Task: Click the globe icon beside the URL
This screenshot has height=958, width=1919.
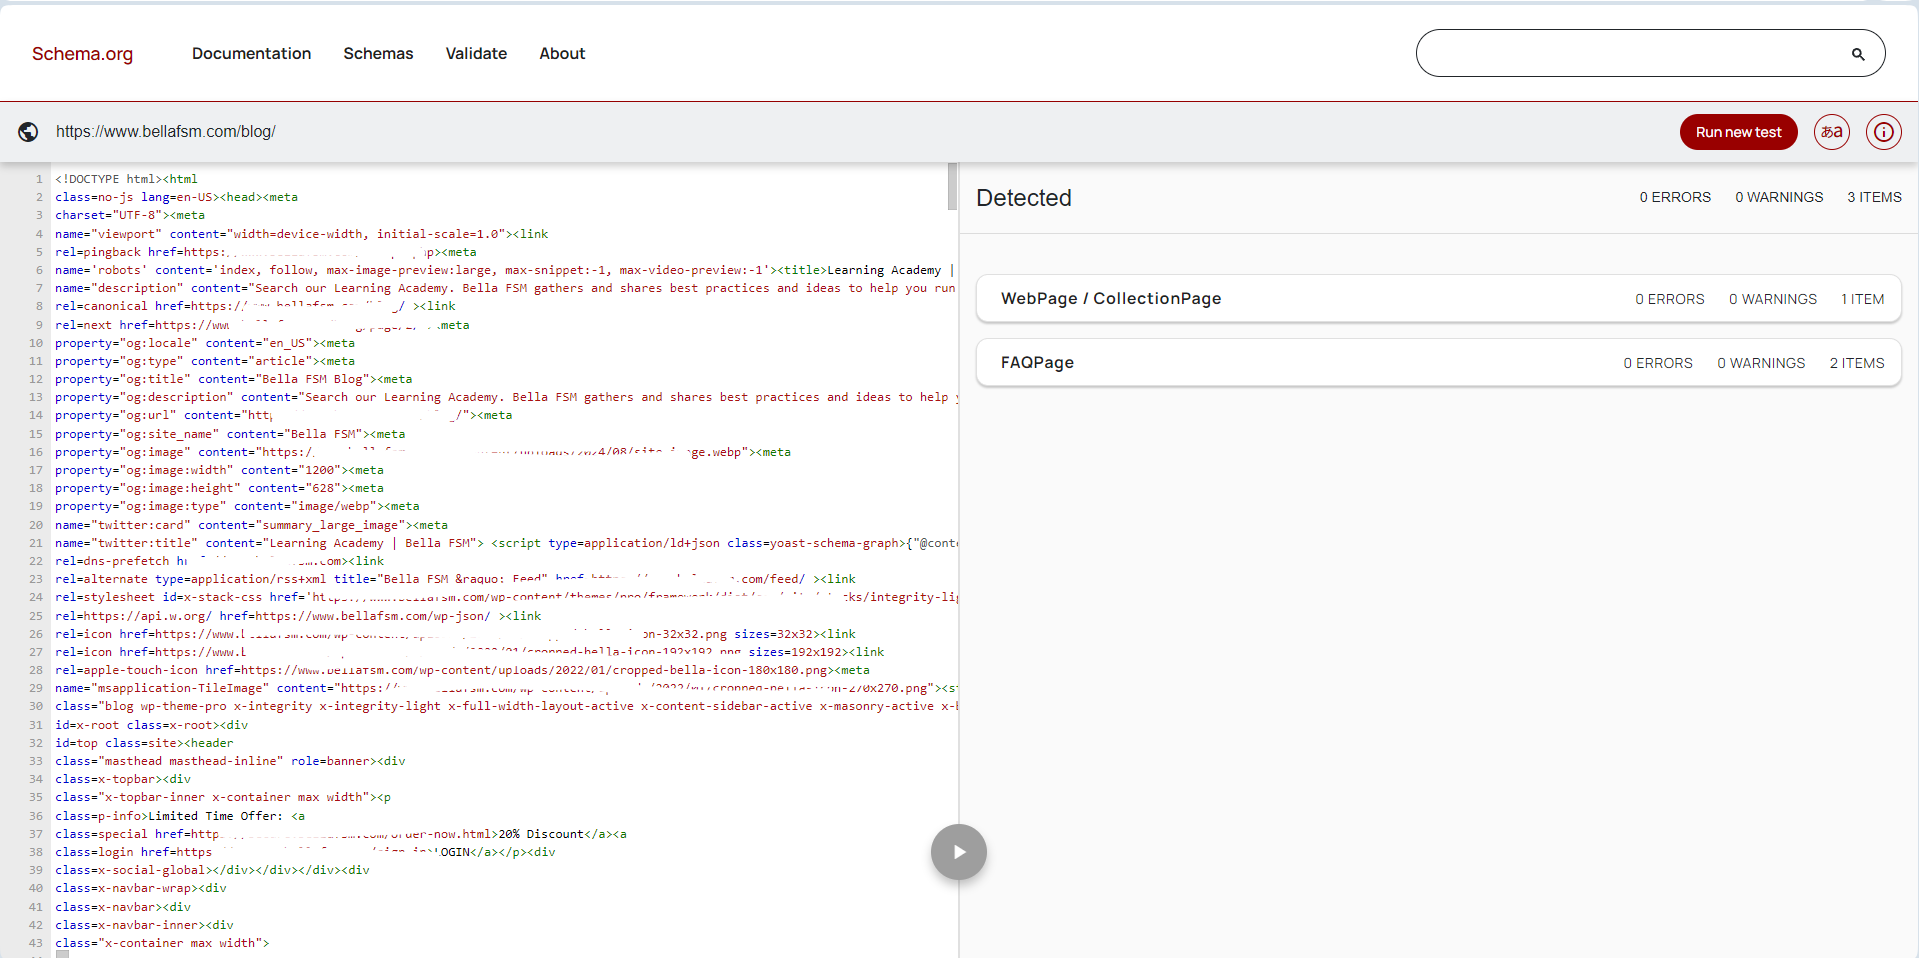Action: coord(29,132)
